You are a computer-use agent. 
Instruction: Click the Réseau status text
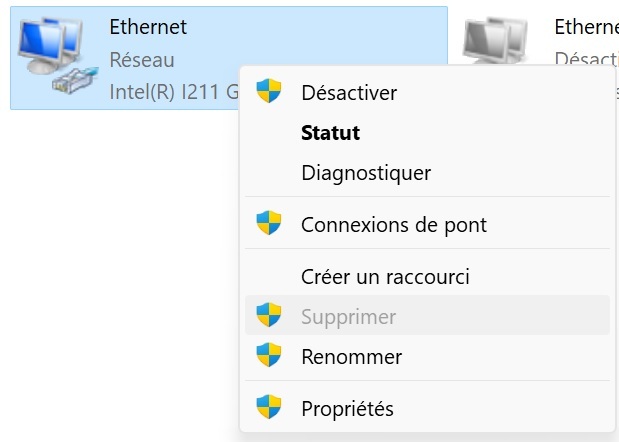pos(142,60)
